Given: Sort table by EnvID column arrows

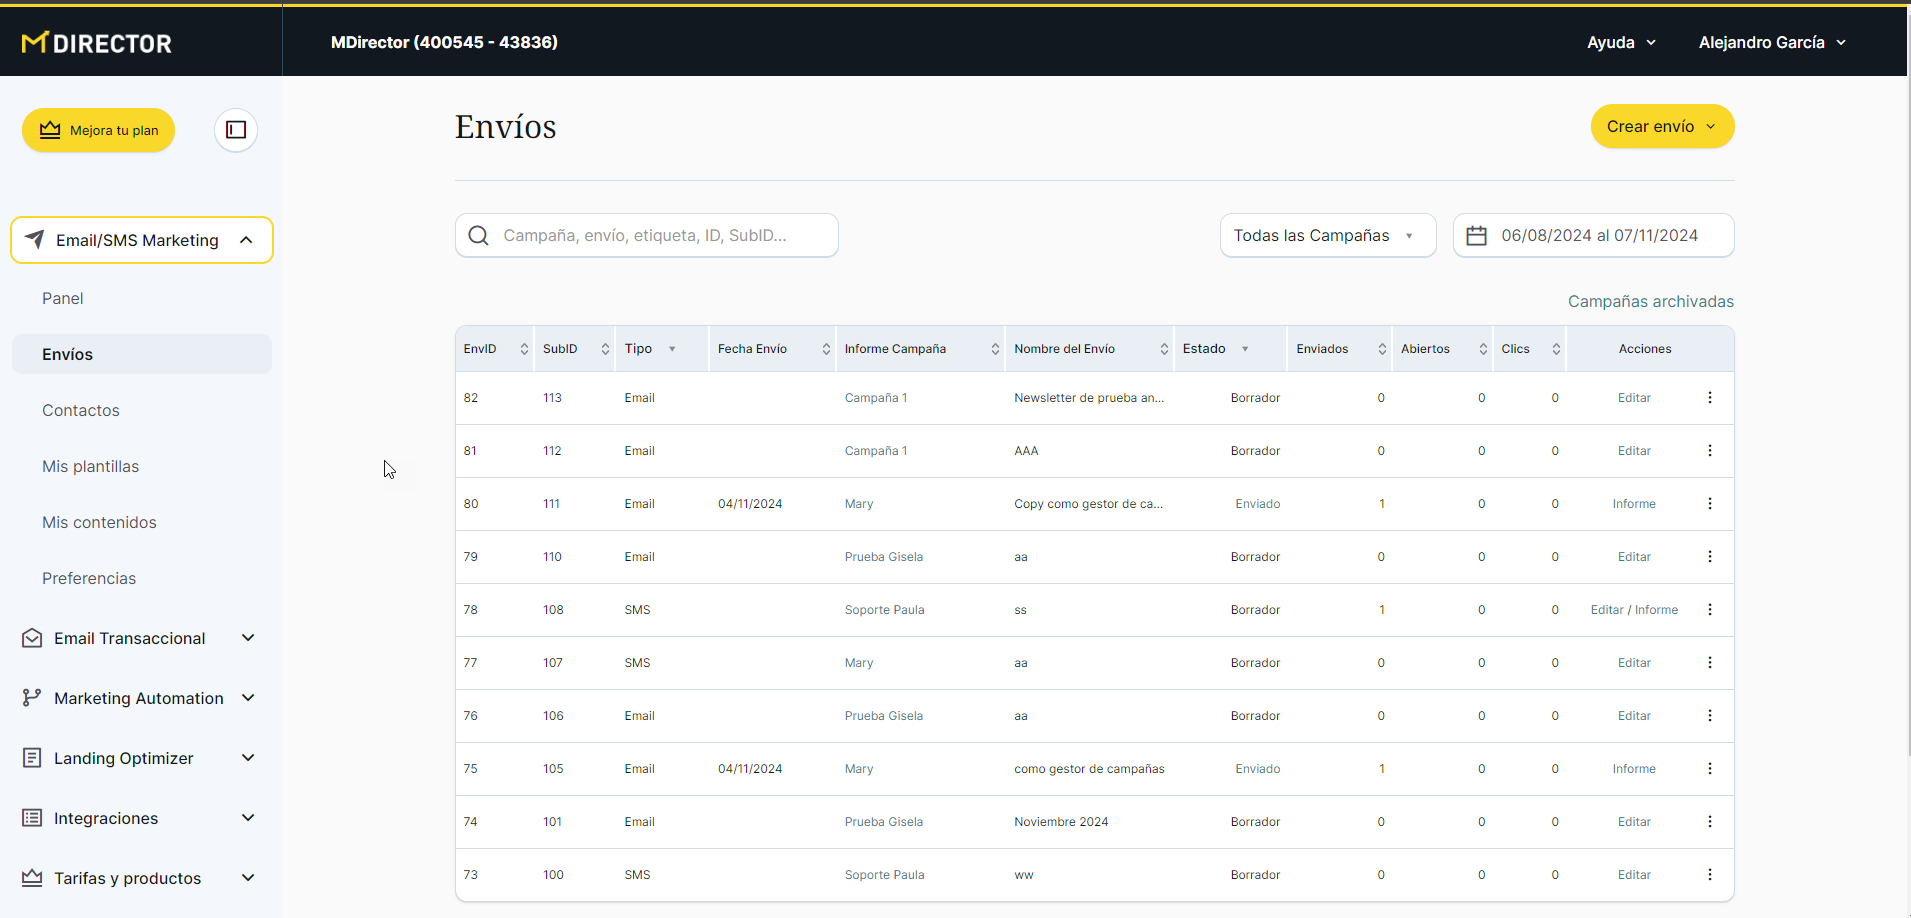Looking at the screenshot, I should pos(524,349).
